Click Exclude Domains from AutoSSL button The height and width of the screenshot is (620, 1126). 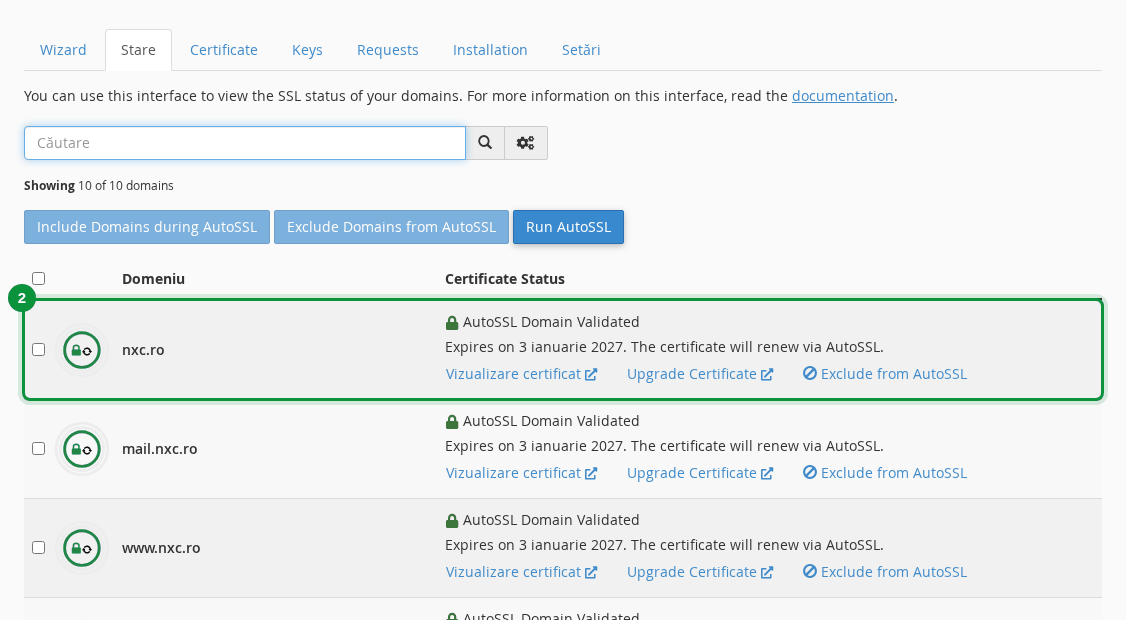[391, 227]
